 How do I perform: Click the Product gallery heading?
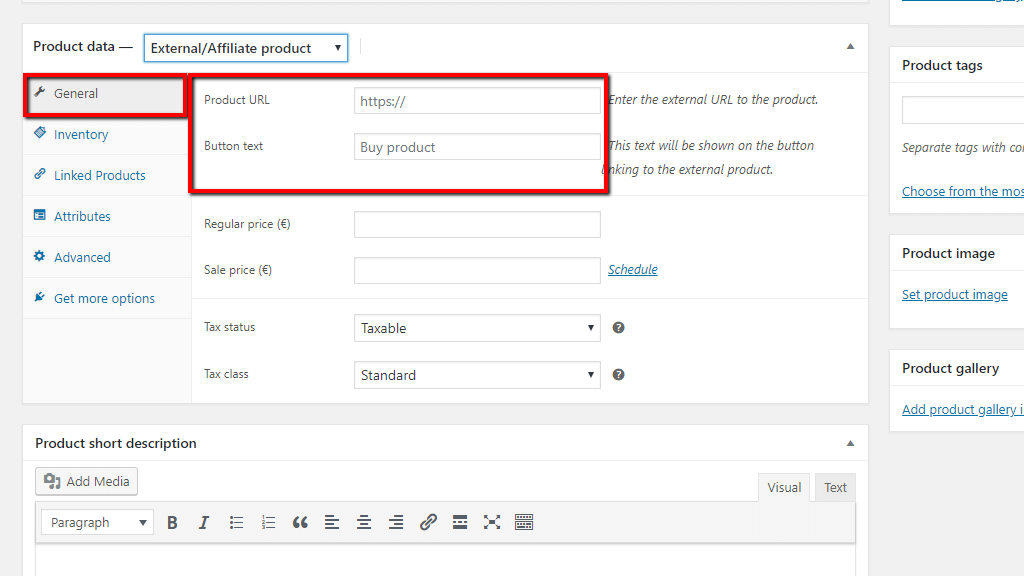pos(950,368)
